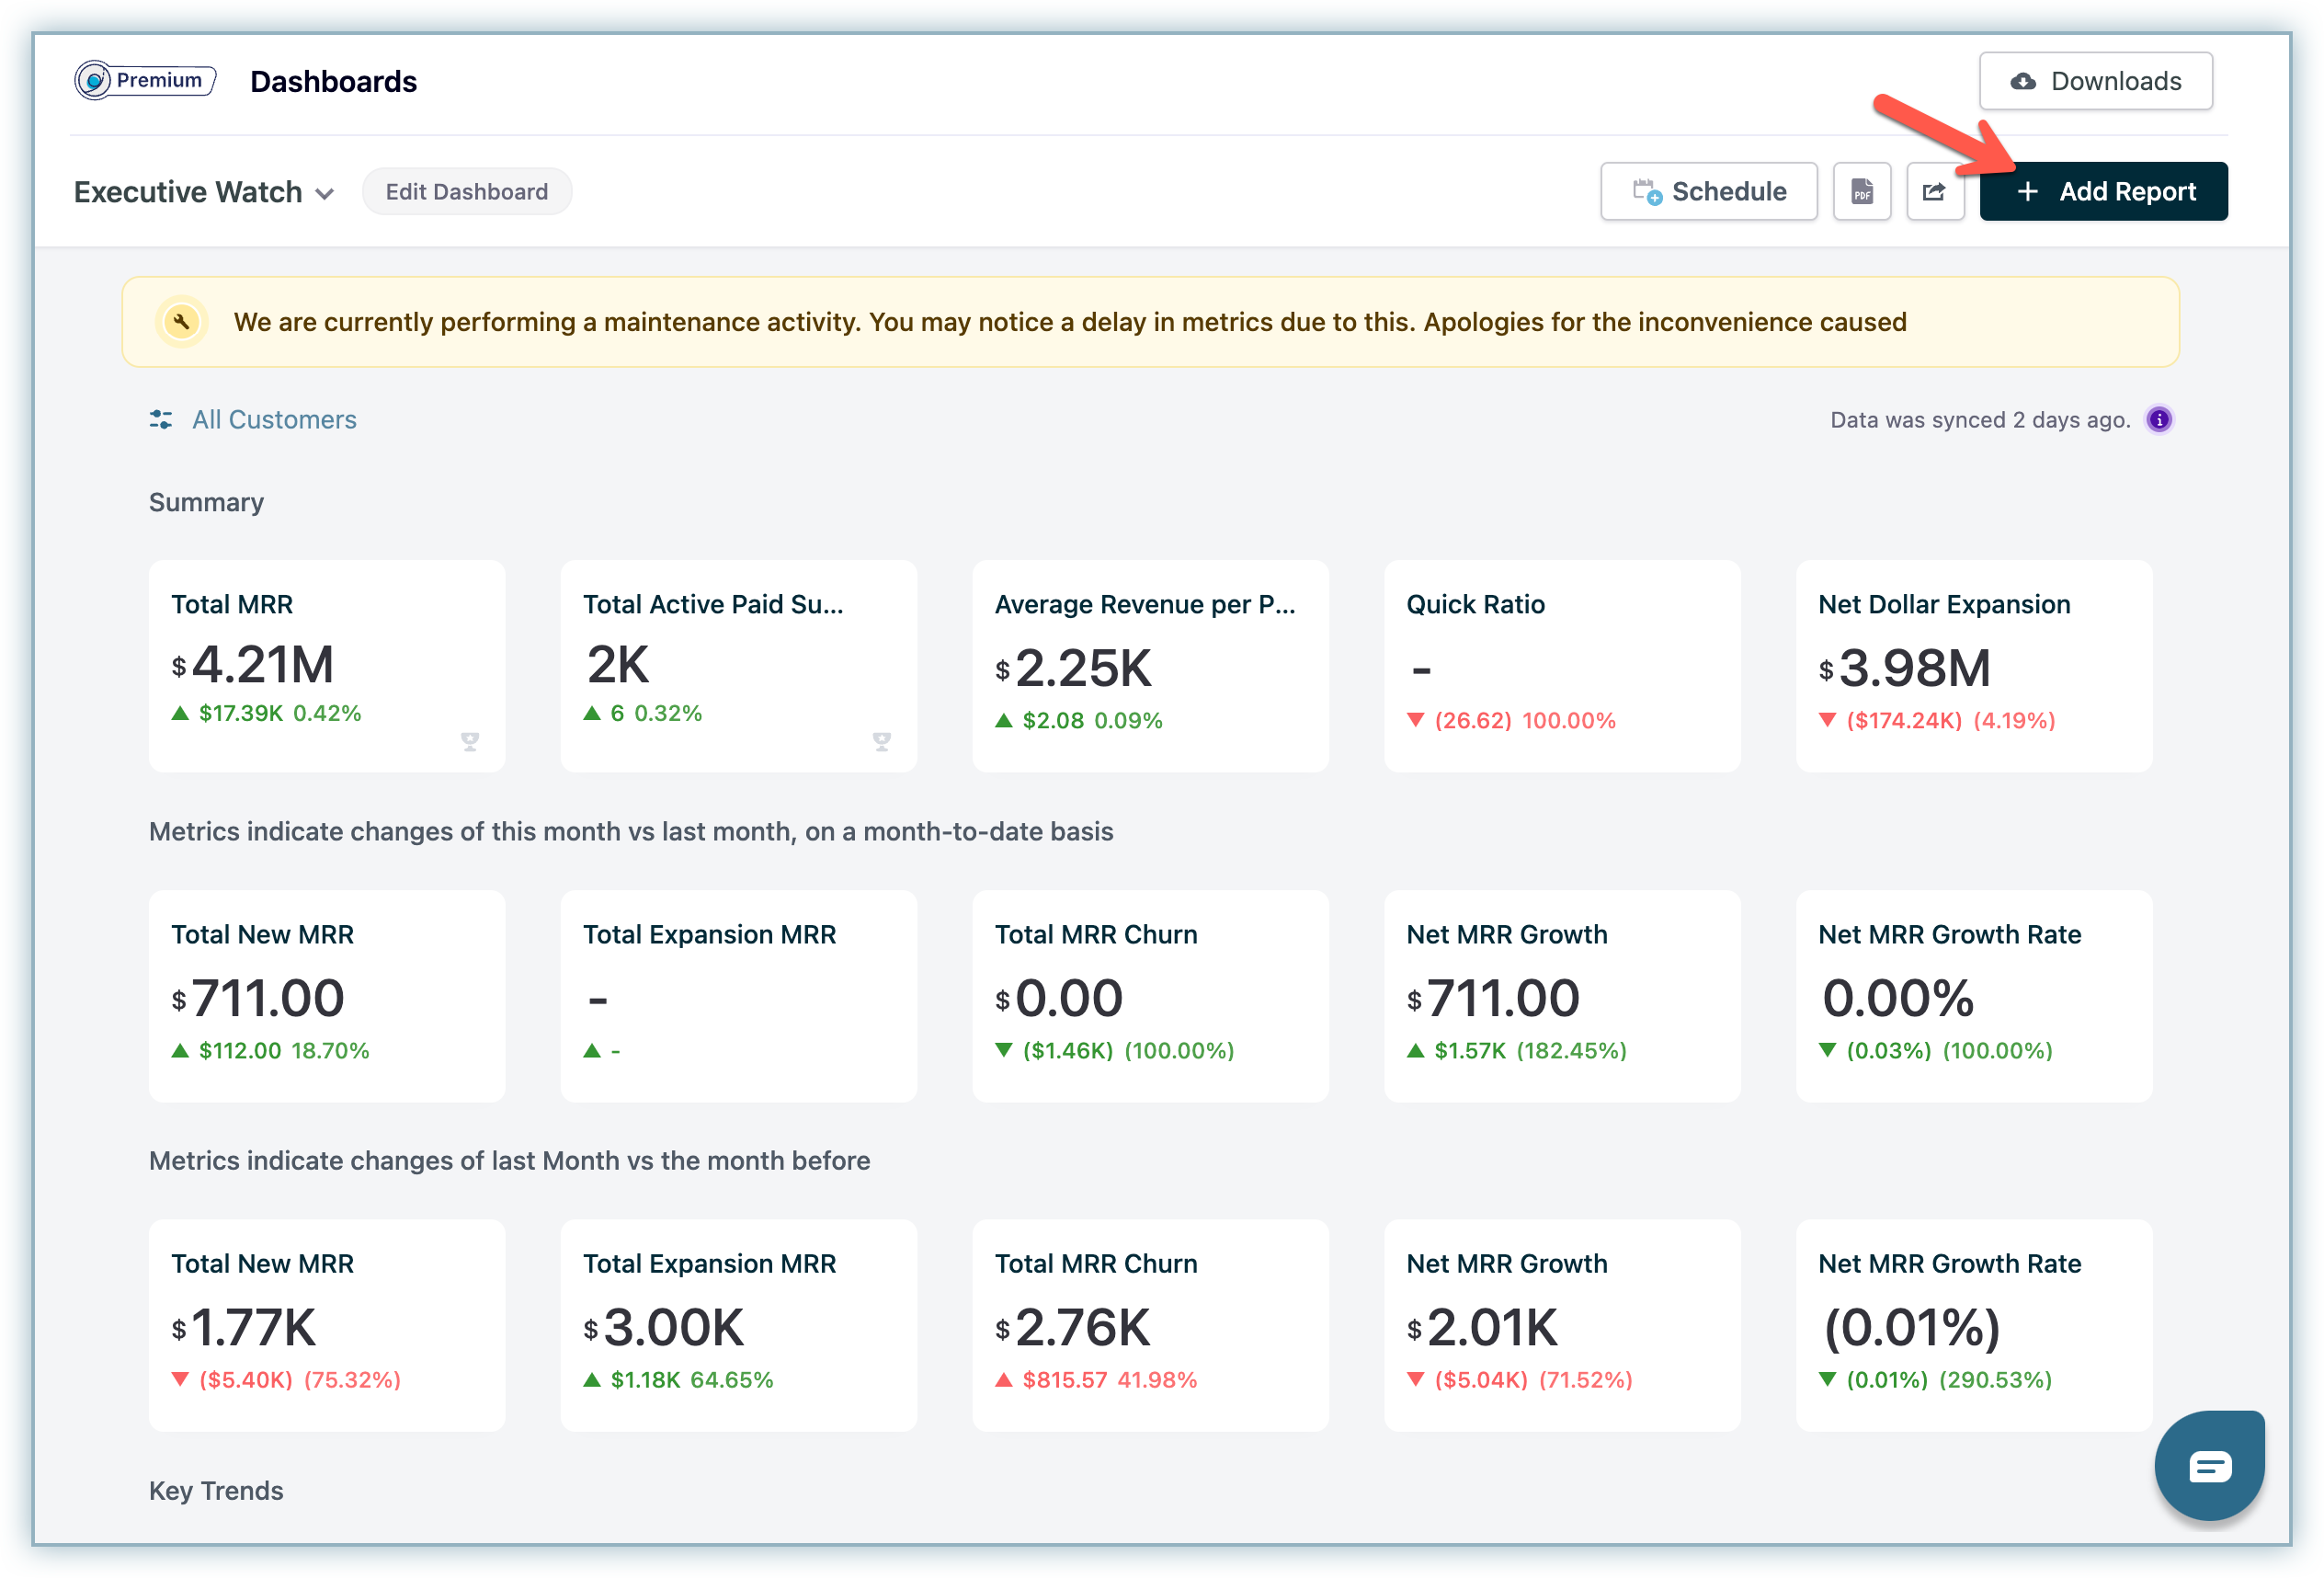Viewport: 2324px width, 1578px height.
Task: Select the Net Dollar Expansion card
Action: pyautogui.click(x=1973, y=665)
